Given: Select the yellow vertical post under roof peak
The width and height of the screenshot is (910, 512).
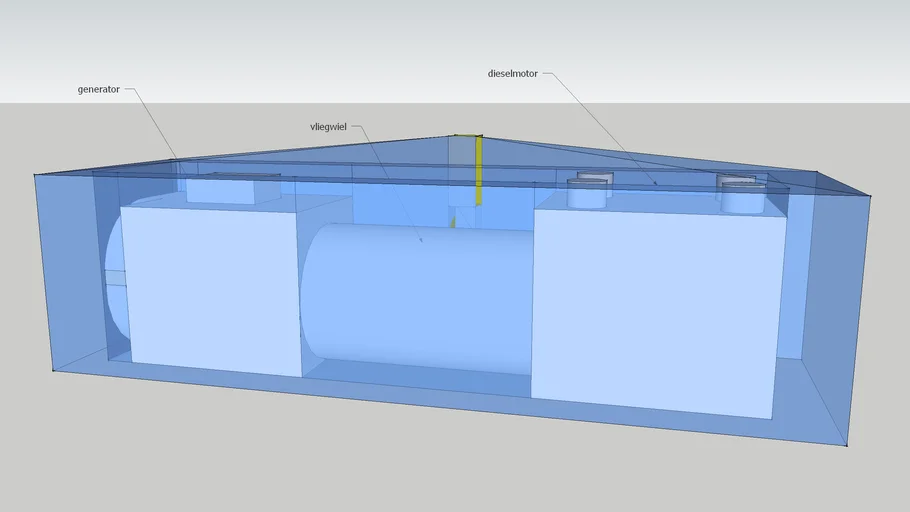Looking at the screenshot, I should click(478, 170).
